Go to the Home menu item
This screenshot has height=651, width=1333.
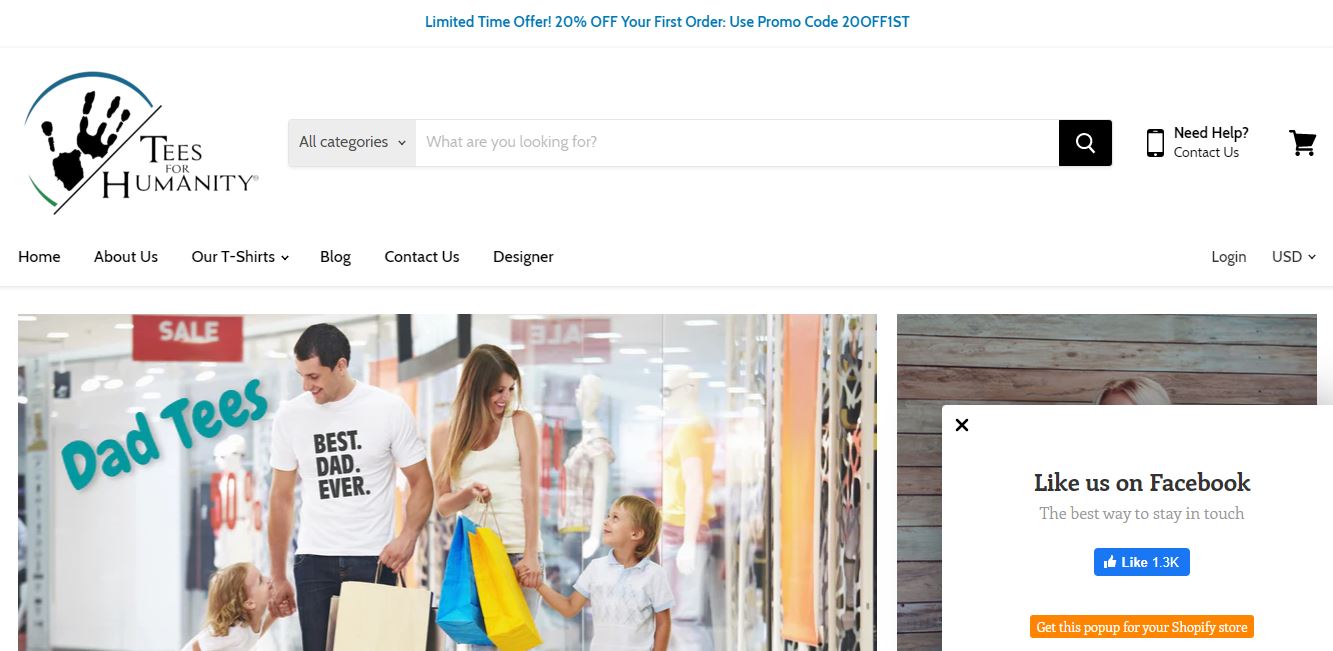click(x=39, y=257)
